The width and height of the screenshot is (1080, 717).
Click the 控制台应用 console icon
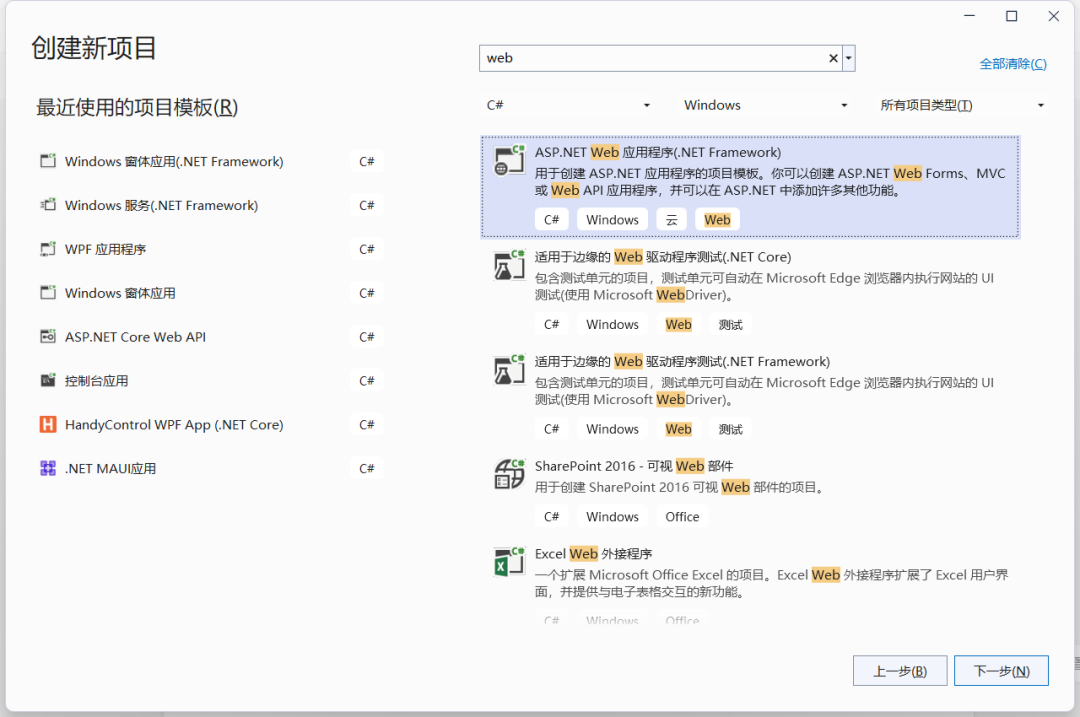tap(48, 381)
